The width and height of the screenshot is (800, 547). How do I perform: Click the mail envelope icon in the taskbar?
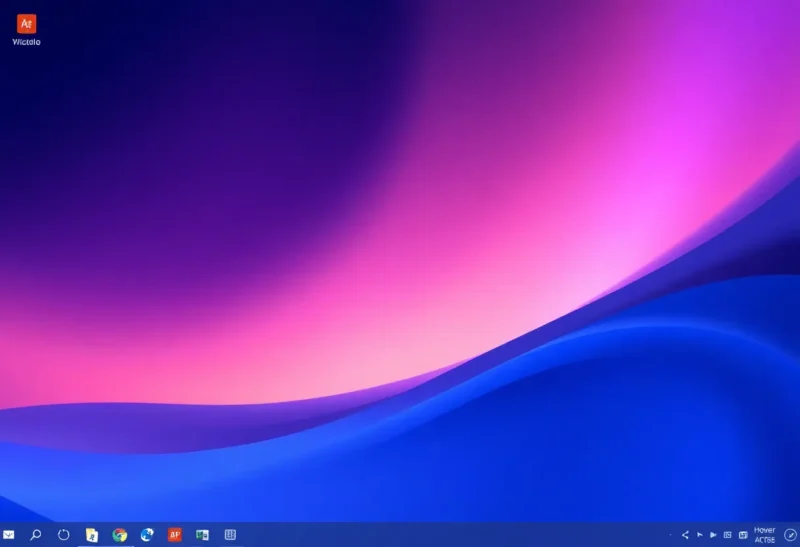[9, 535]
